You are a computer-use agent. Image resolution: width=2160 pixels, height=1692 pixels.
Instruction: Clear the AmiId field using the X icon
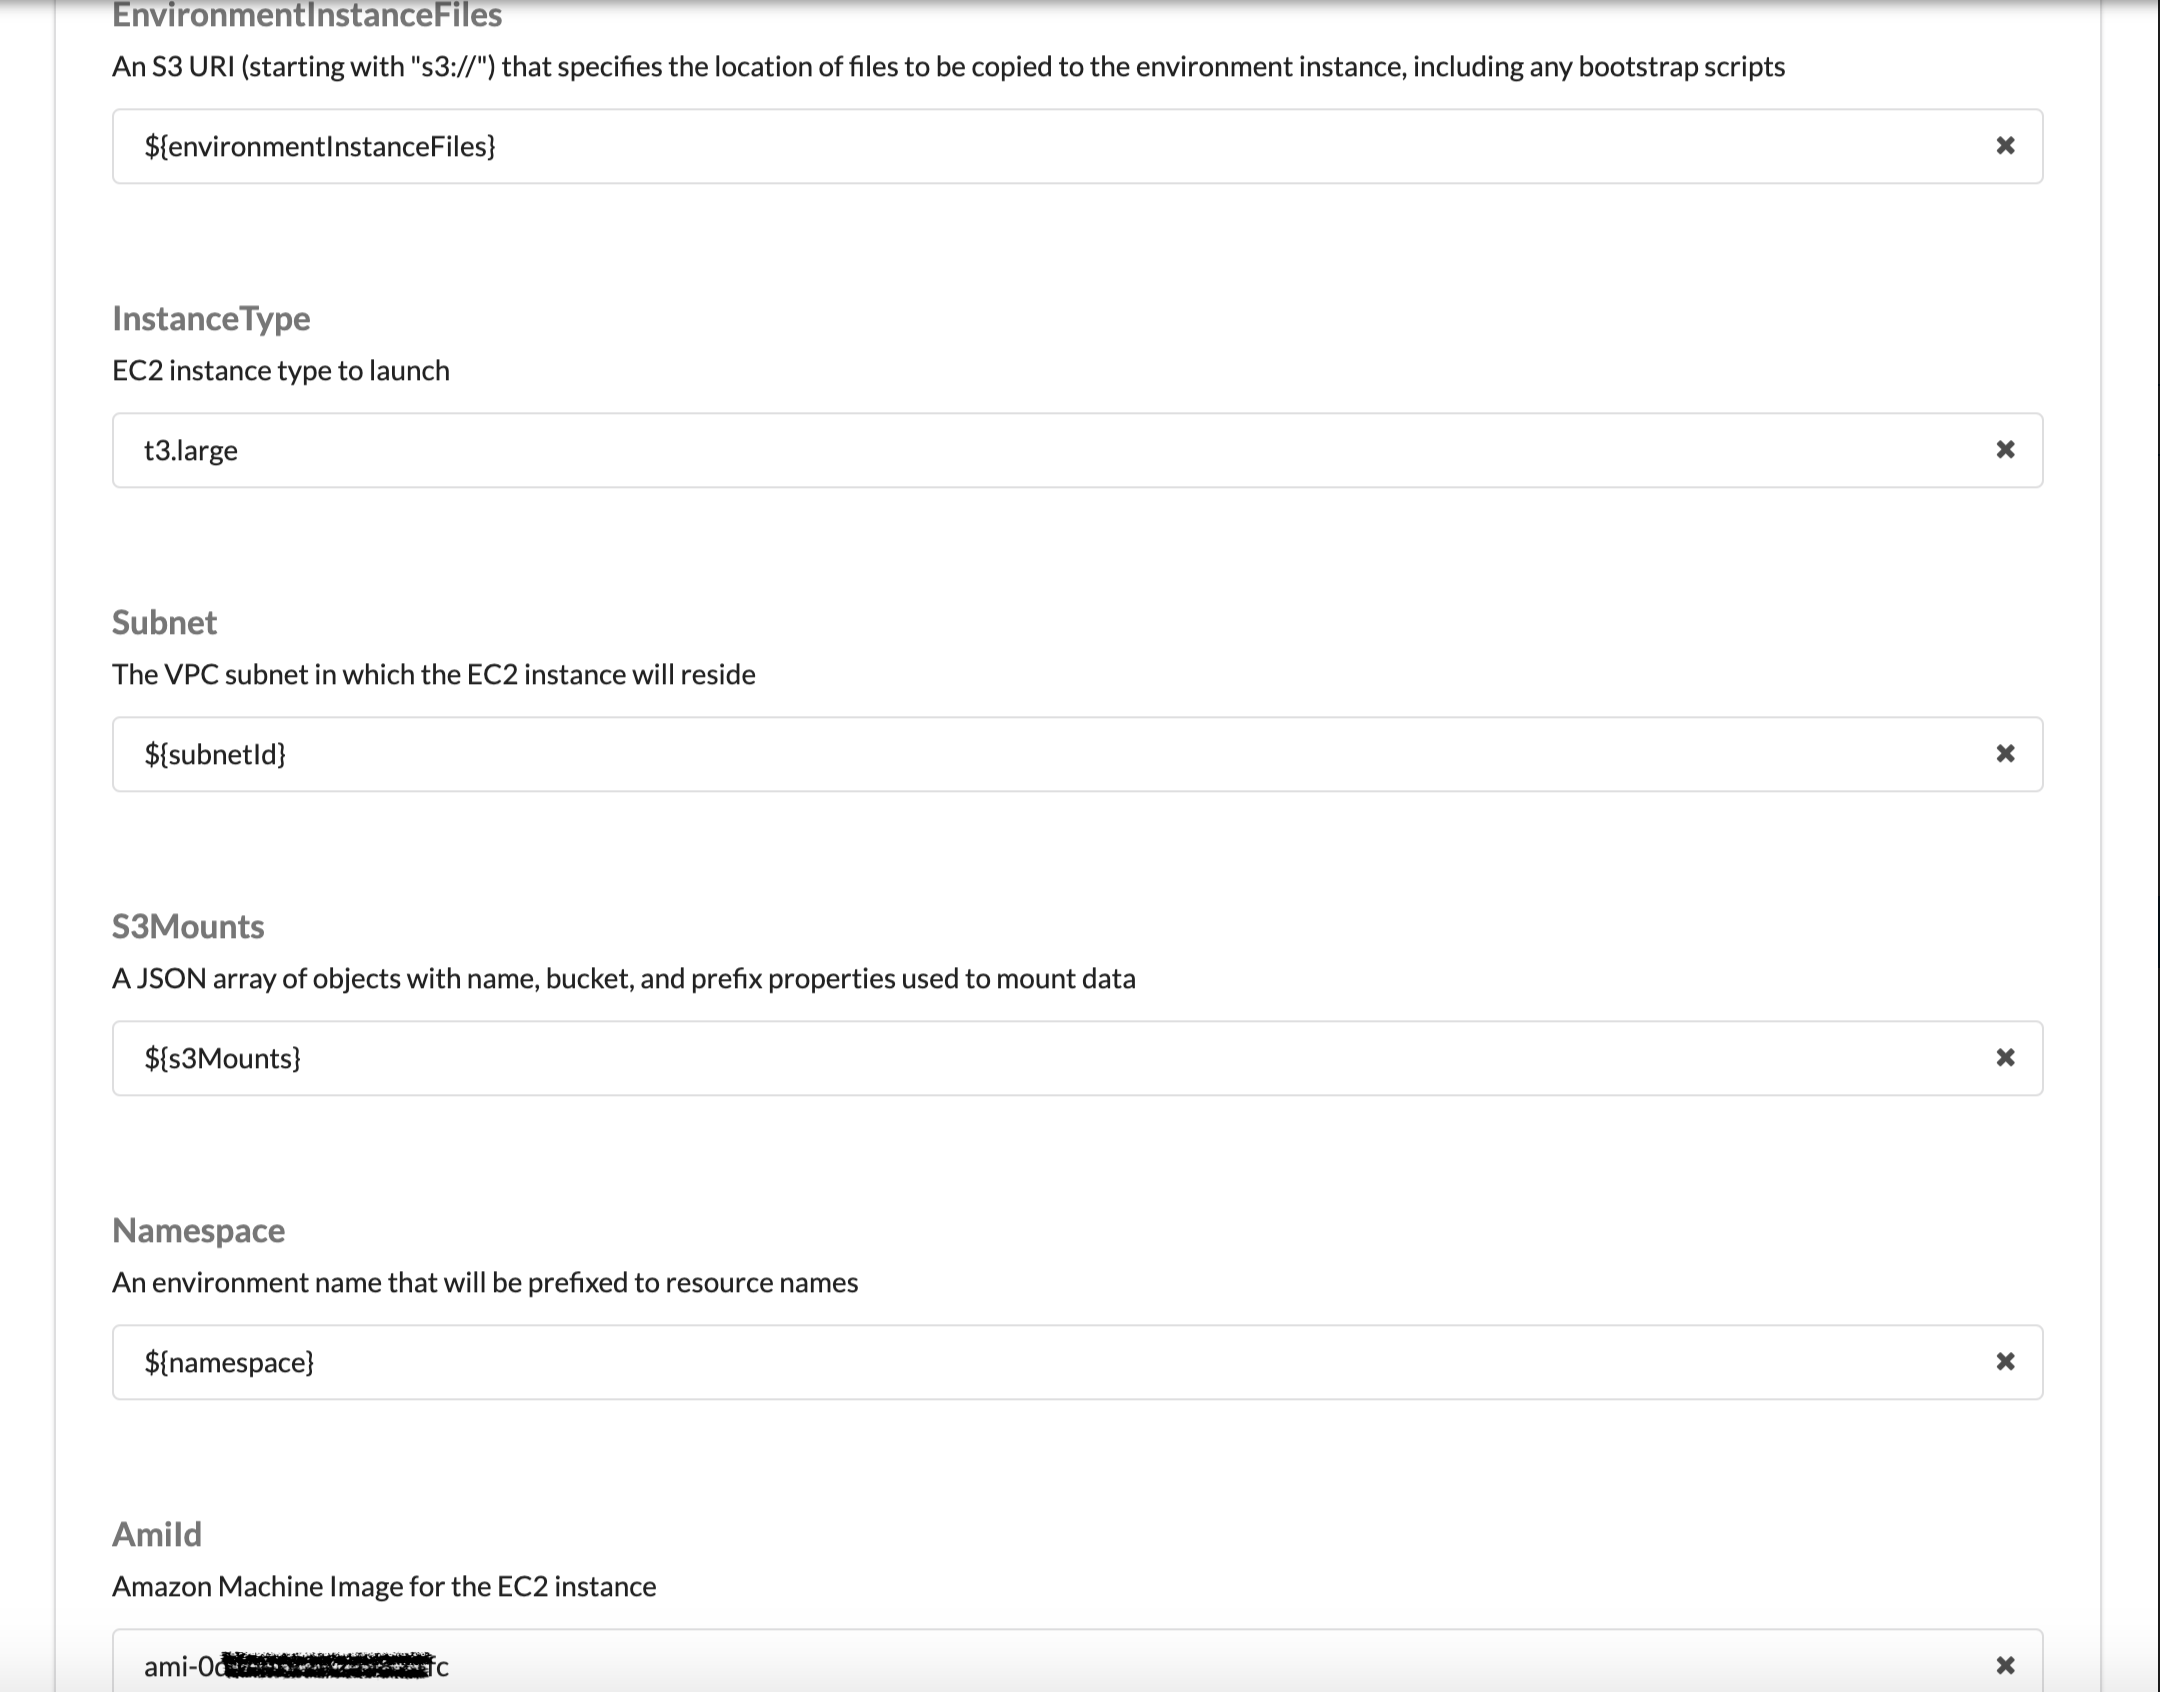[x=2005, y=1665]
